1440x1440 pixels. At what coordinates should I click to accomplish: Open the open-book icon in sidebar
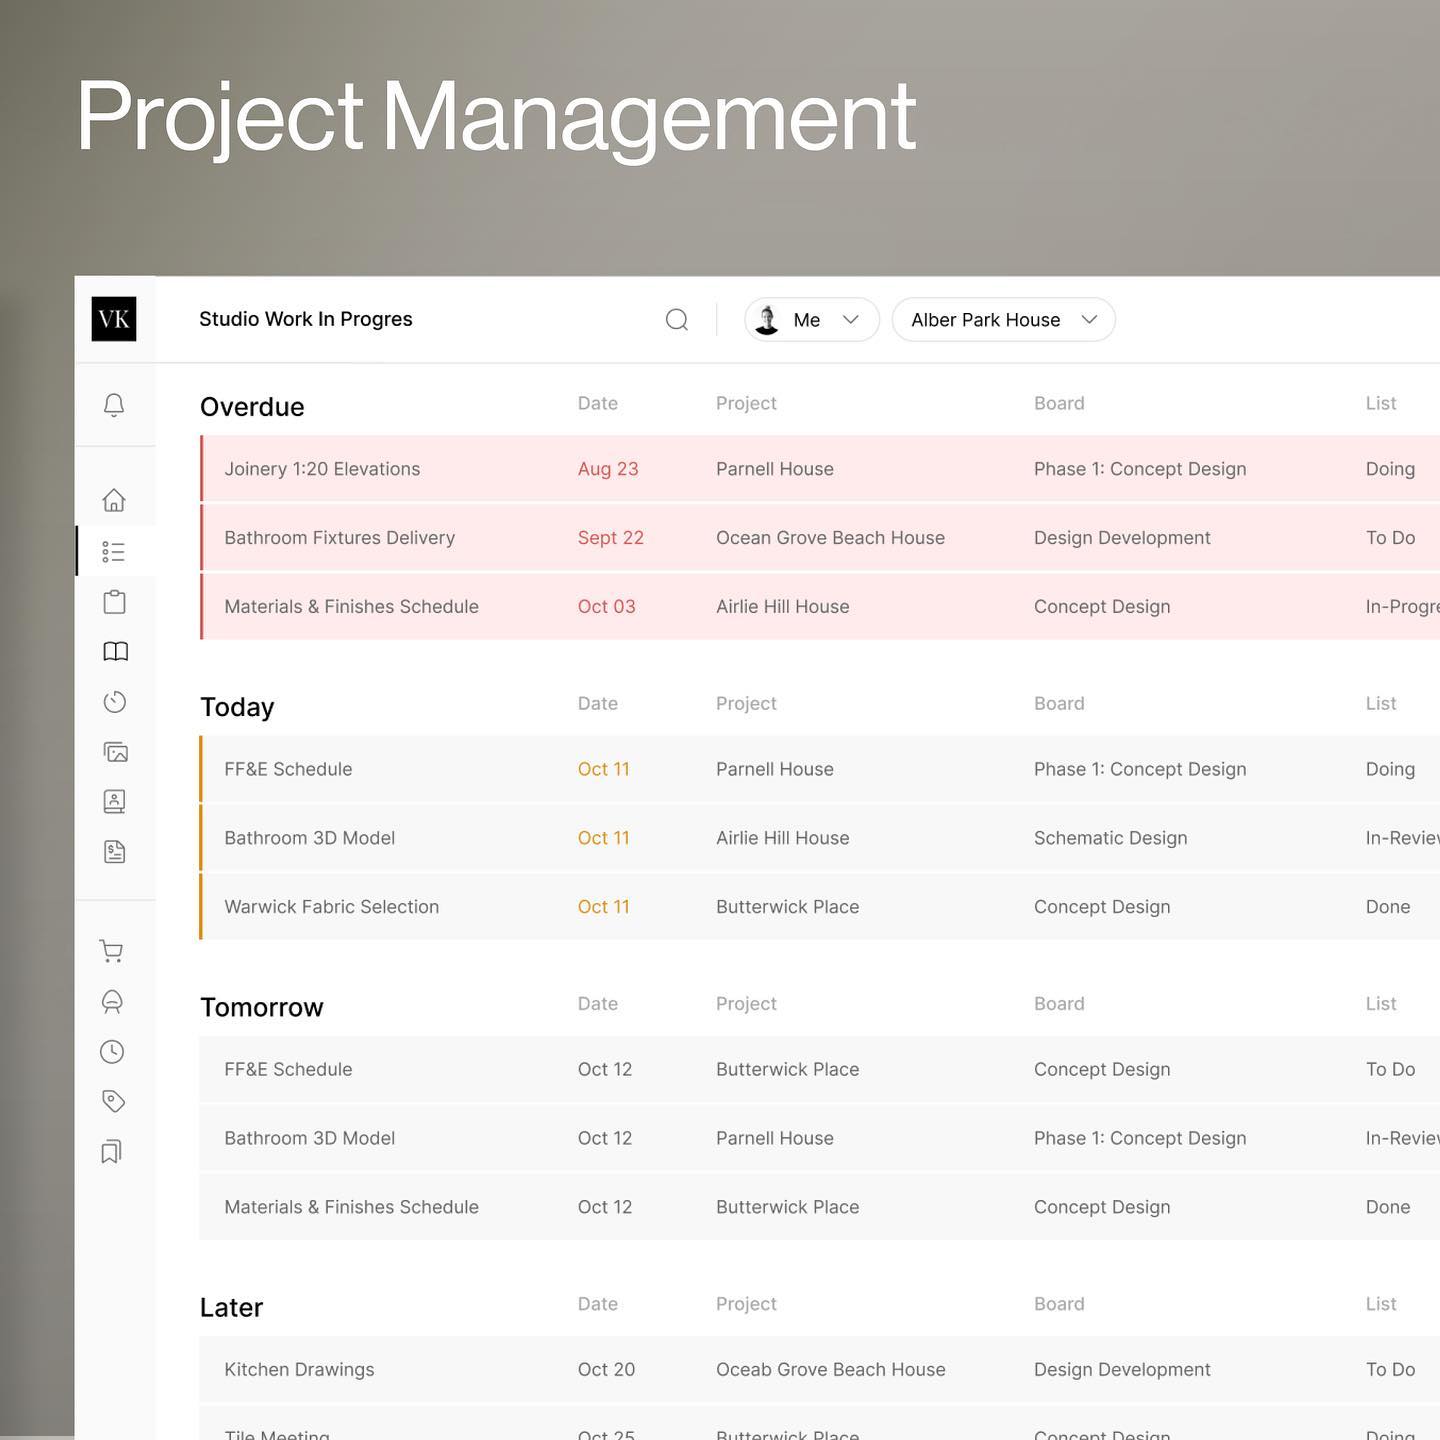tap(115, 651)
